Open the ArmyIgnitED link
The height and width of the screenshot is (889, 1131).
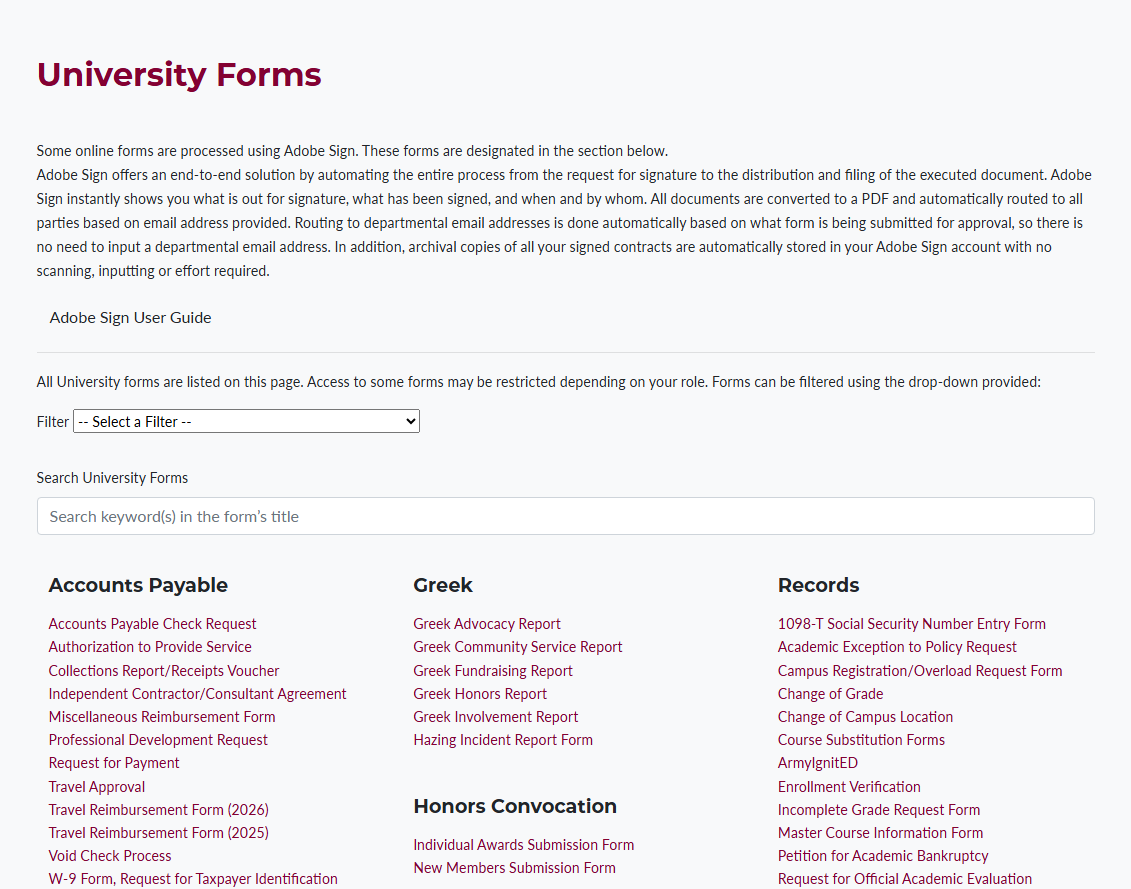[x=817, y=762]
